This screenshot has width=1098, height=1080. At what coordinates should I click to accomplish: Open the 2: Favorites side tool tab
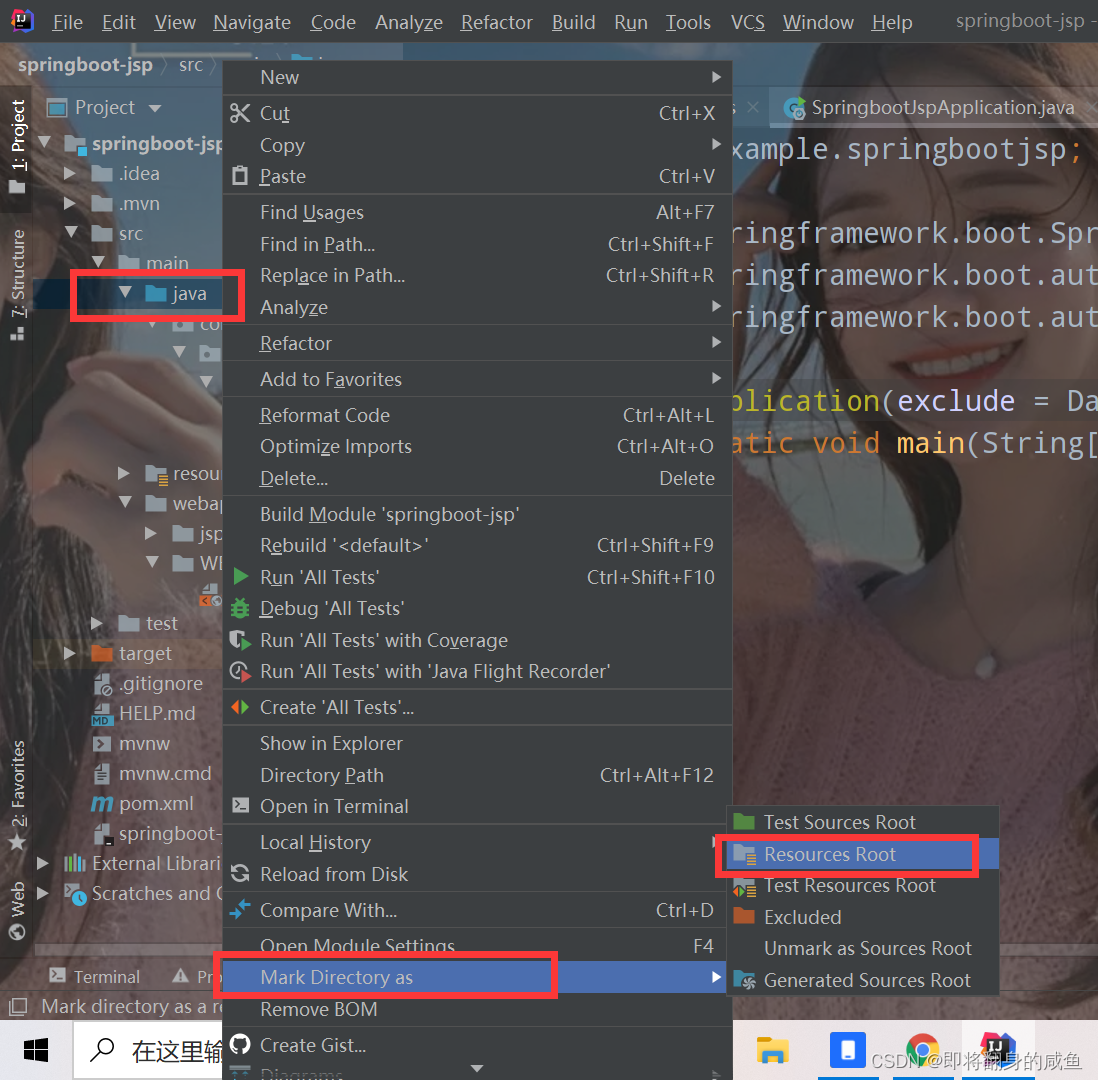point(18,794)
